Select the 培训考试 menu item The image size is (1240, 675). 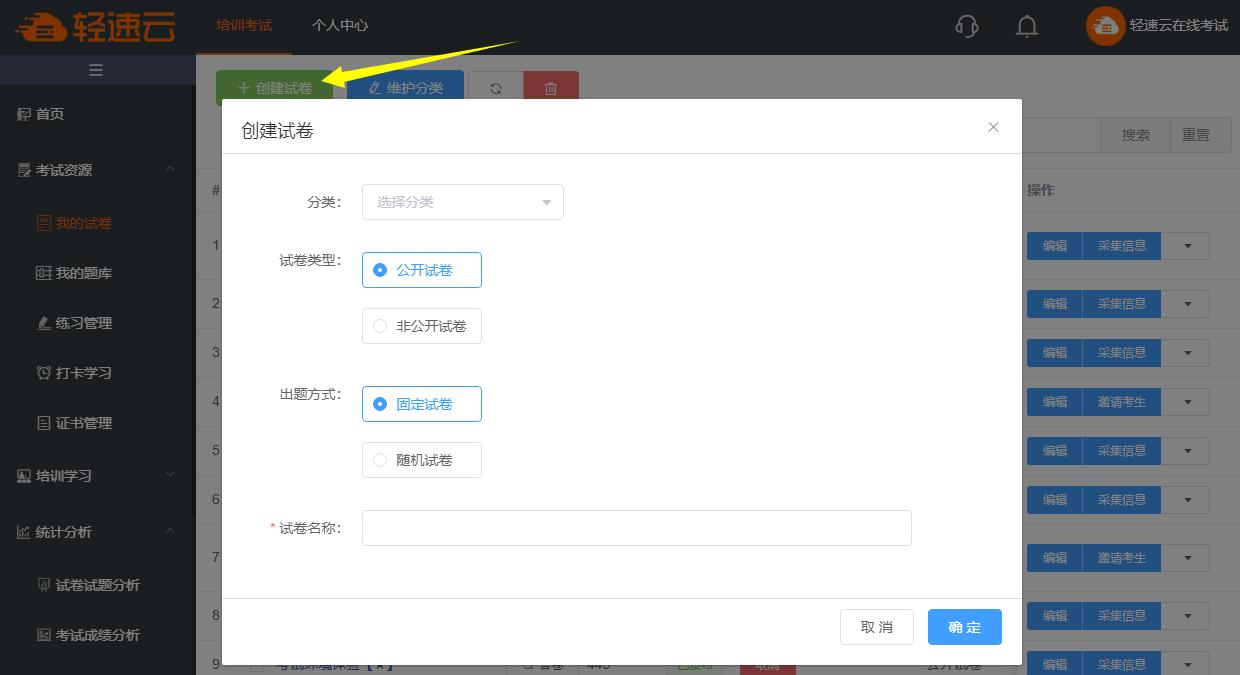click(x=243, y=27)
